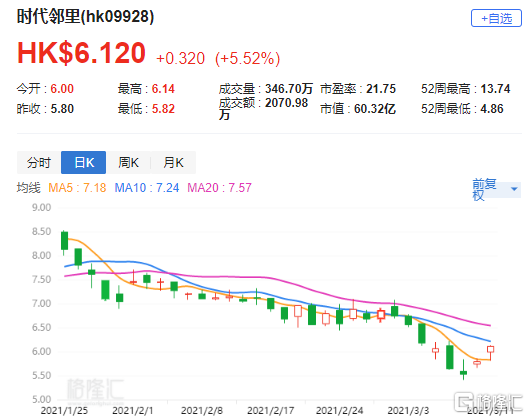Click the 9.00 y-axis label
This screenshot has height=419, width=529.
41,207
